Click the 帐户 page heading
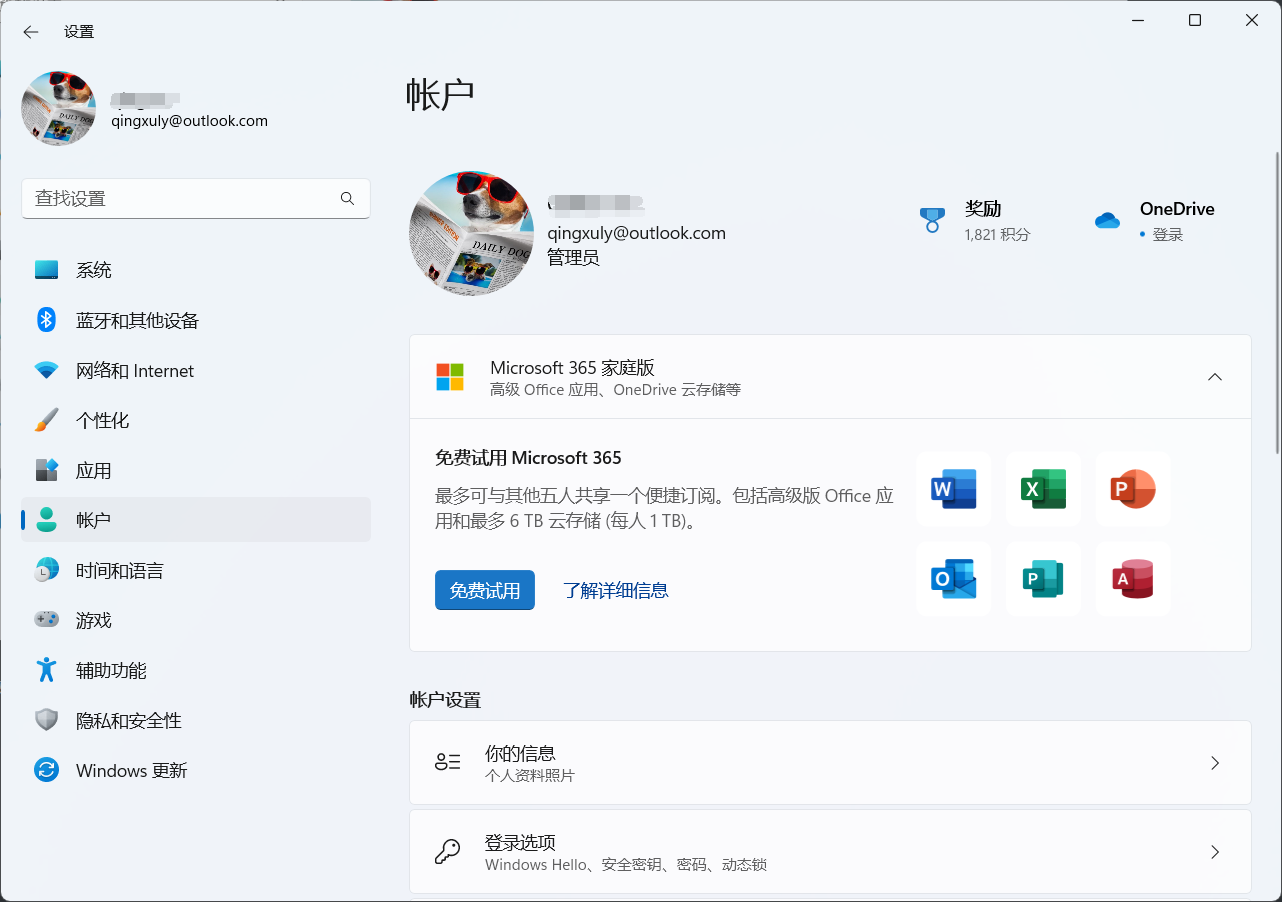This screenshot has height=902, width=1282. 440,93
